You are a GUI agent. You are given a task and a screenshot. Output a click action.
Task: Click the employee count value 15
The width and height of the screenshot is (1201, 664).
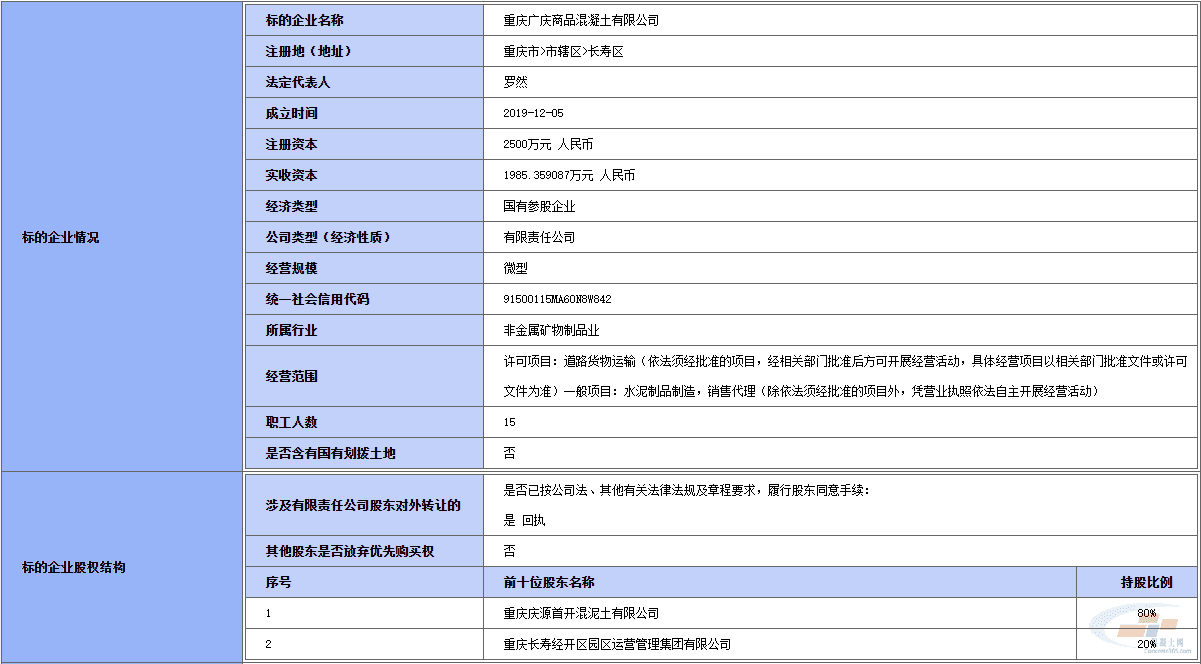click(510, 423)
